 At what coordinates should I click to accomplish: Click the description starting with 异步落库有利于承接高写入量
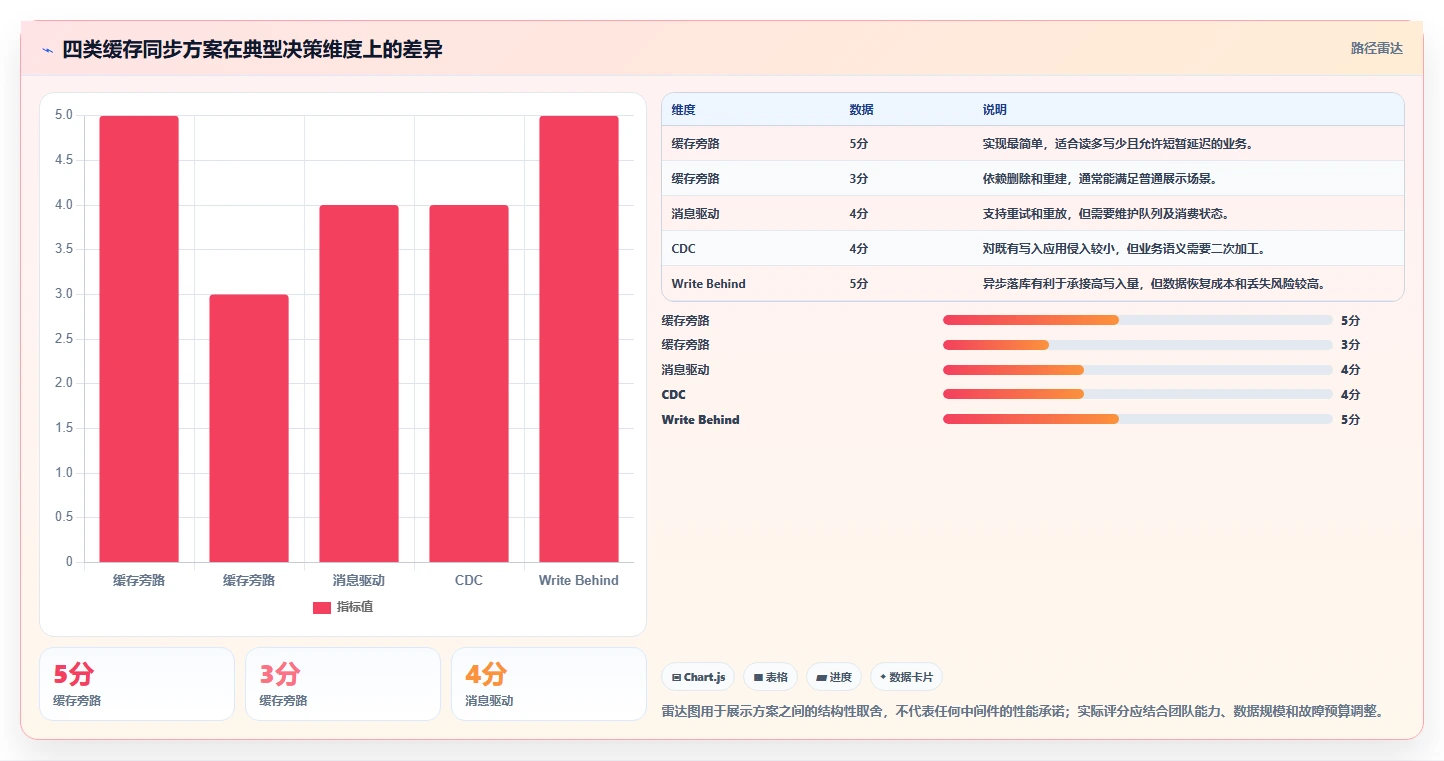click(x=1155, y=284)
